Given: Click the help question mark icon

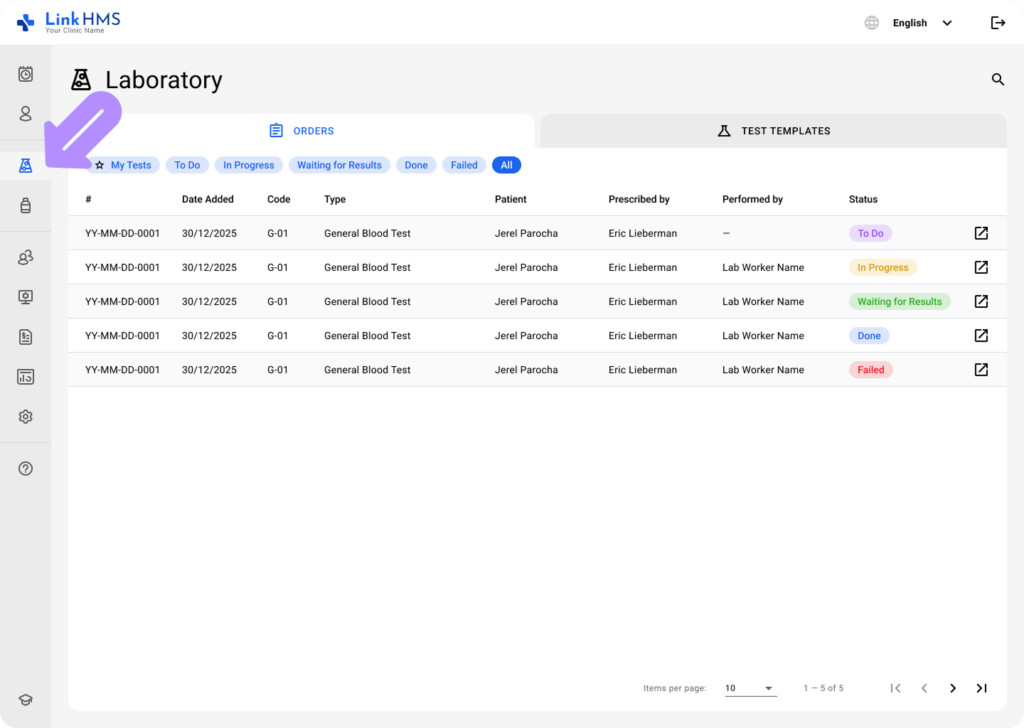Looking at the screenshot, I should click(25, 468).
